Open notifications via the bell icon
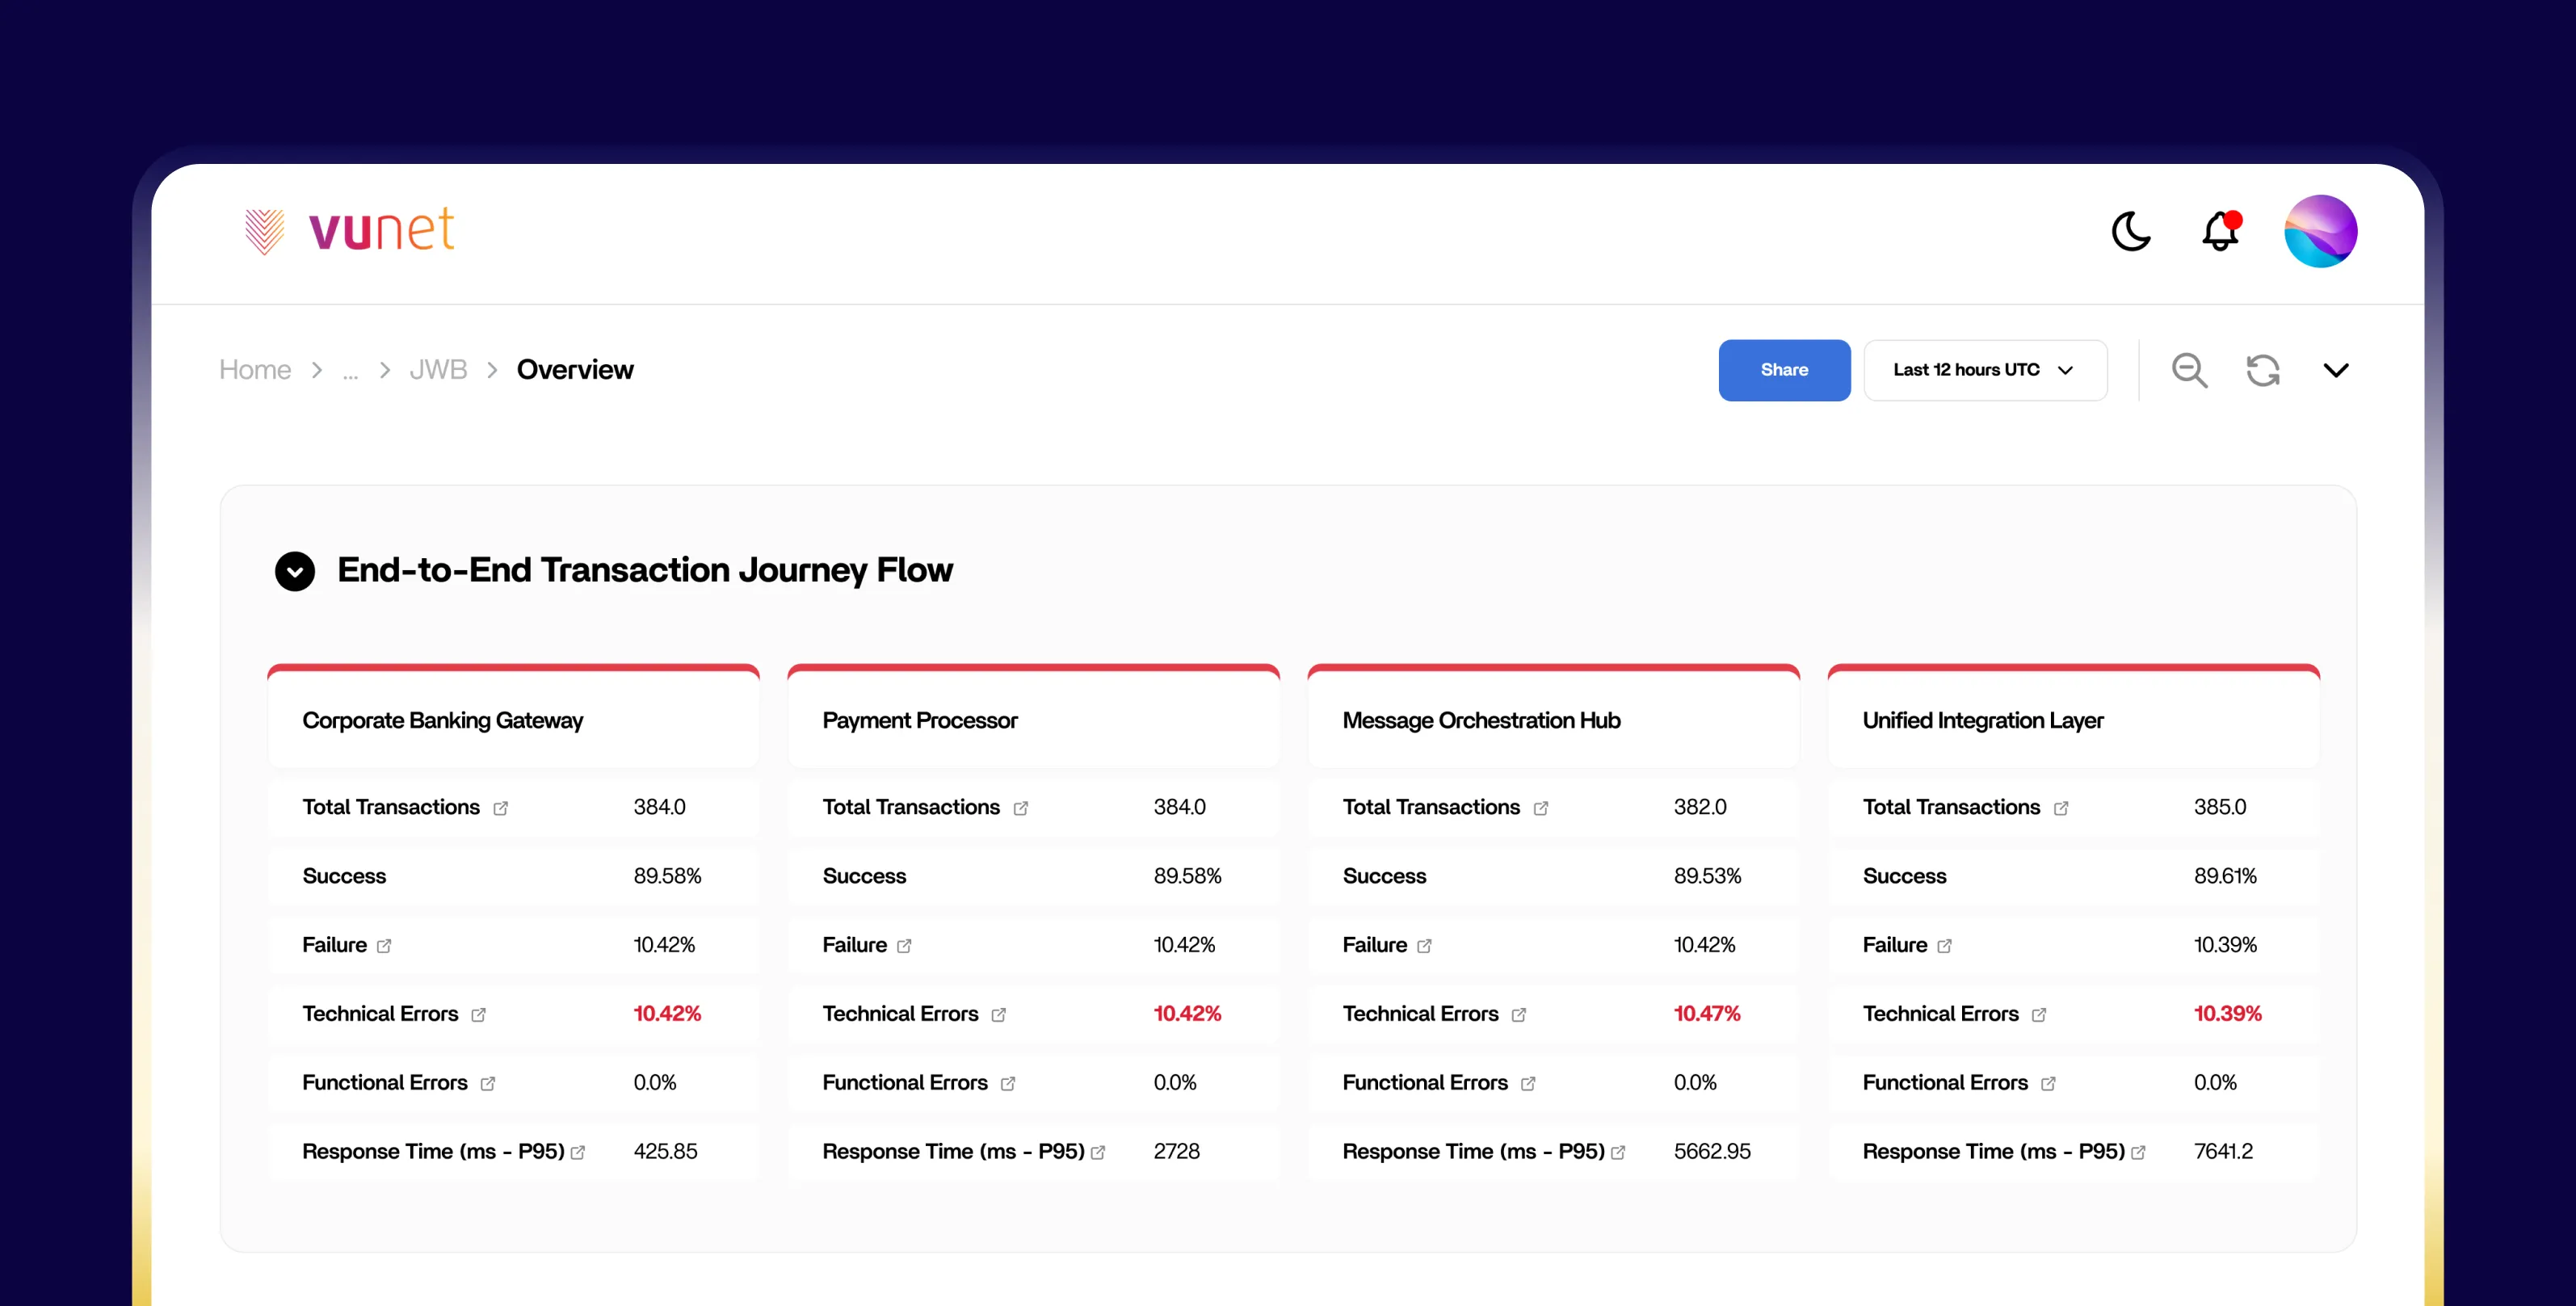This screenshot has height=1306, width=2576. (x=2220, y=231)
